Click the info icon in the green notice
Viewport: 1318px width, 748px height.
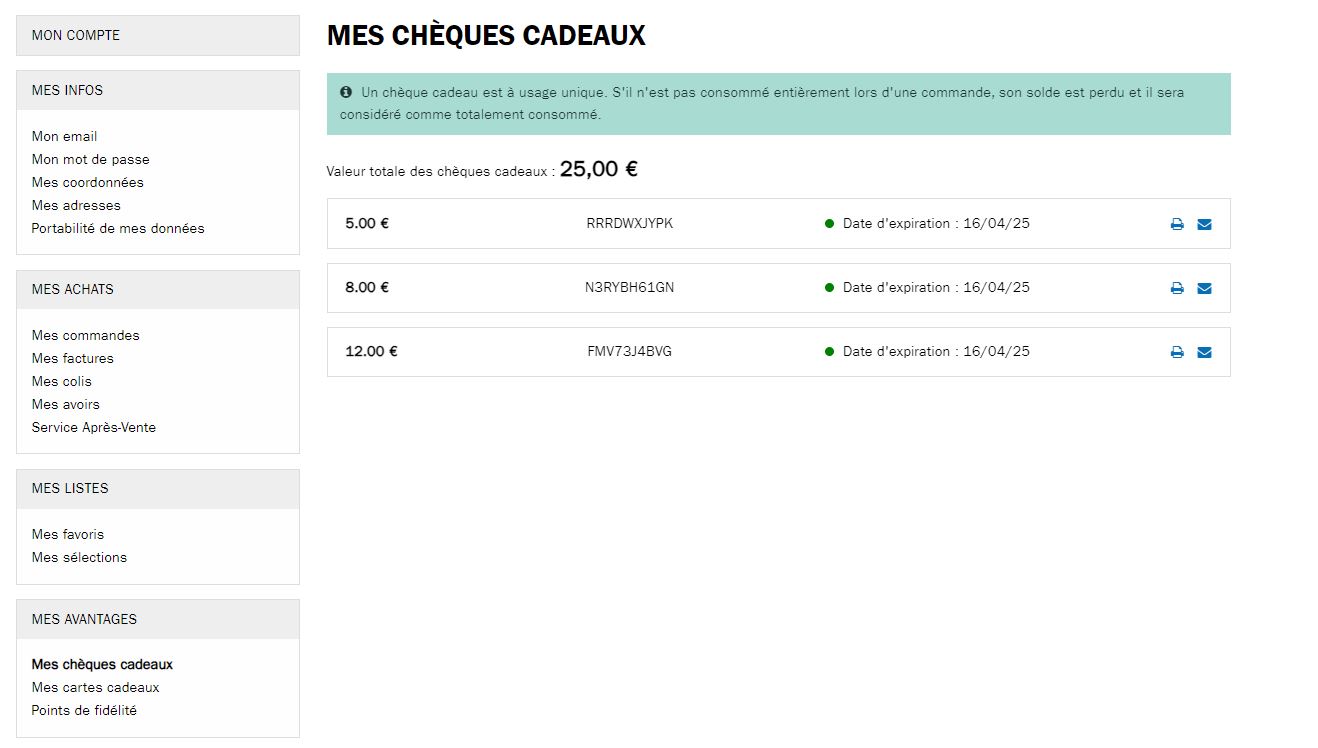(x=346, y=92)
